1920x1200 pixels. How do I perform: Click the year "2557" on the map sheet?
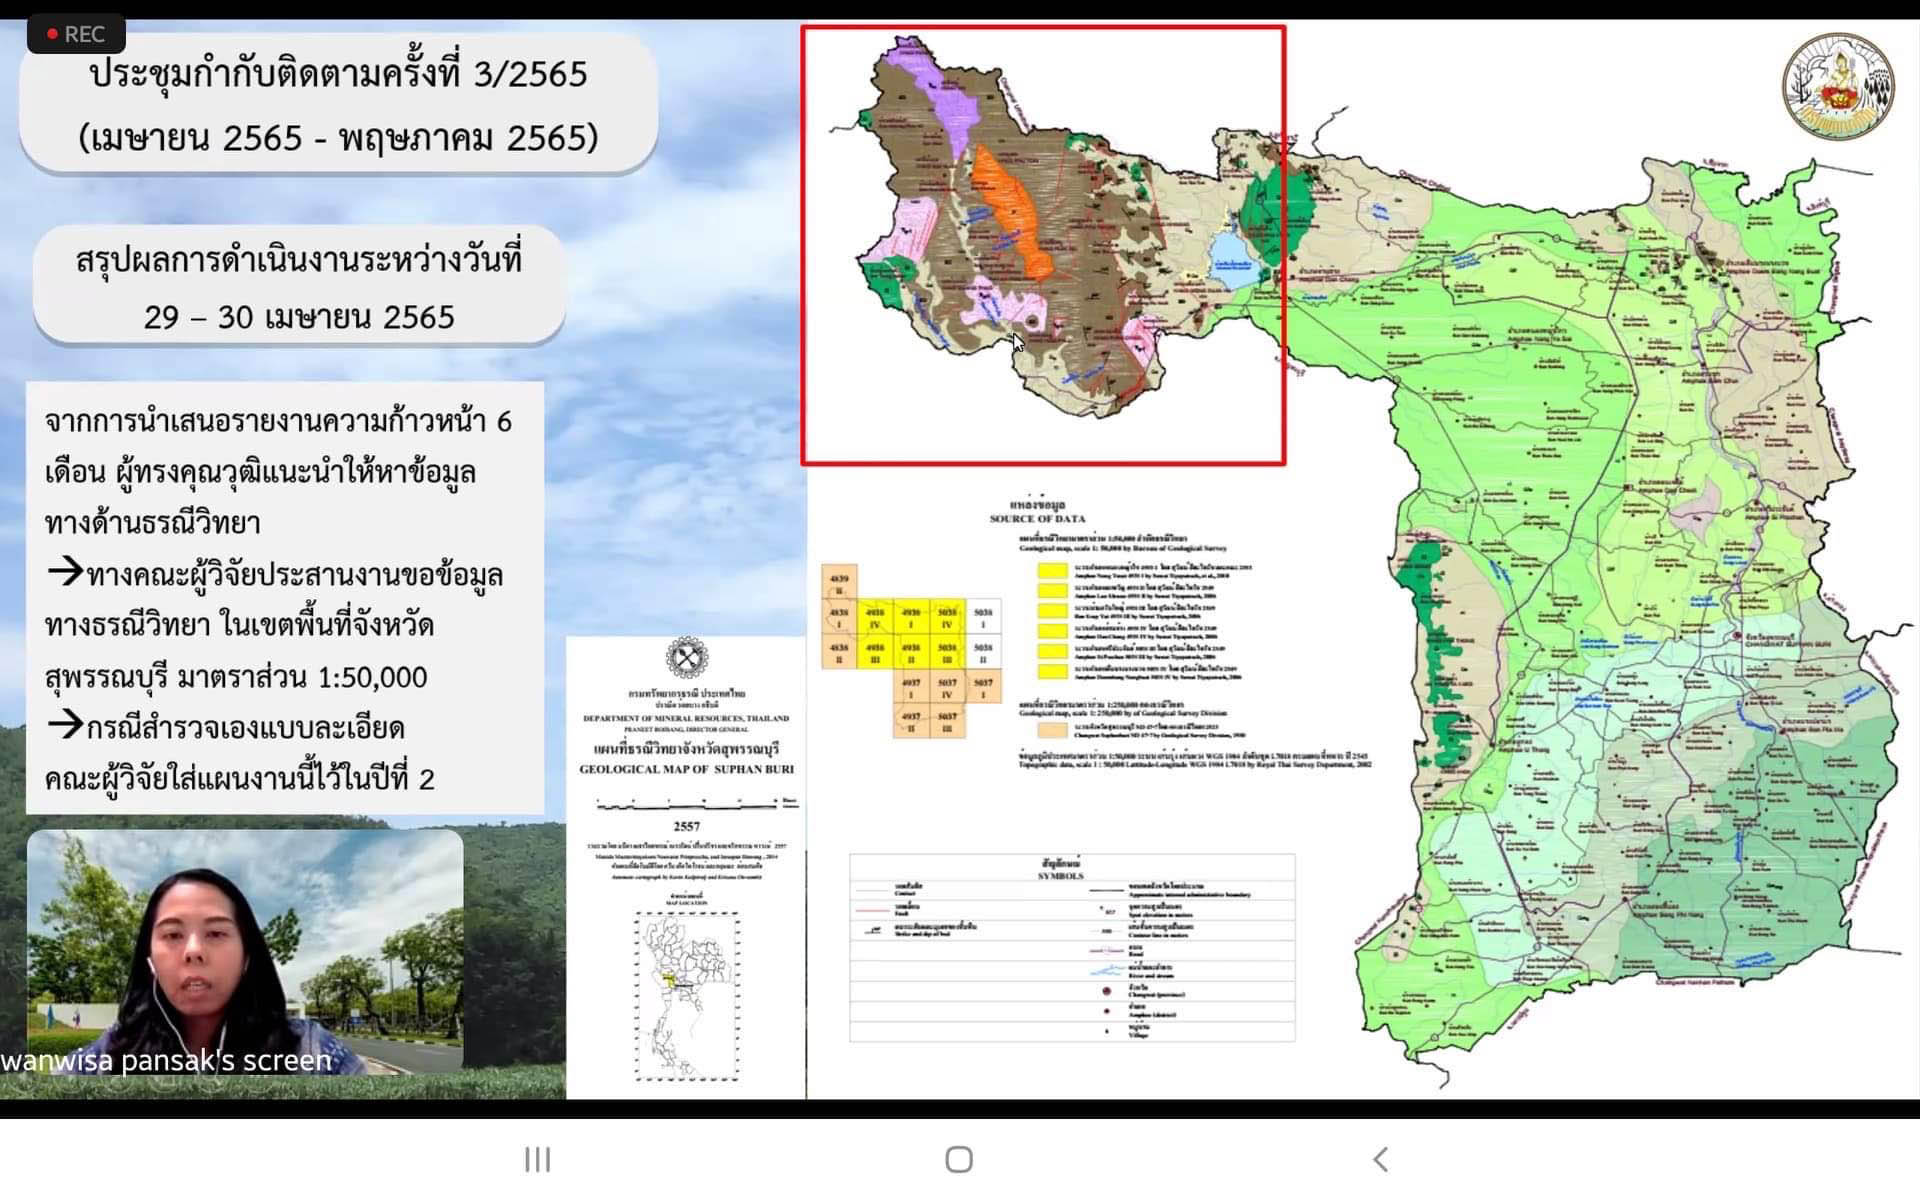[687, 826]
